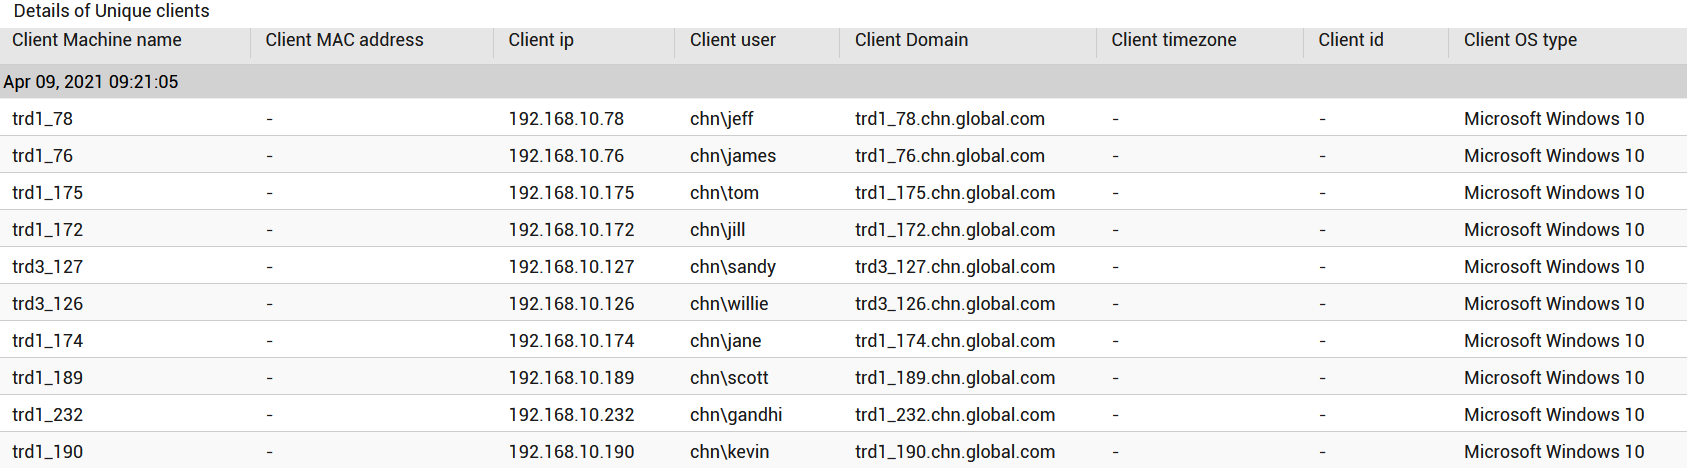Select machine name trd3_126
The image size is (1687, 468).
pyautogui.click(x=47, y=304)
